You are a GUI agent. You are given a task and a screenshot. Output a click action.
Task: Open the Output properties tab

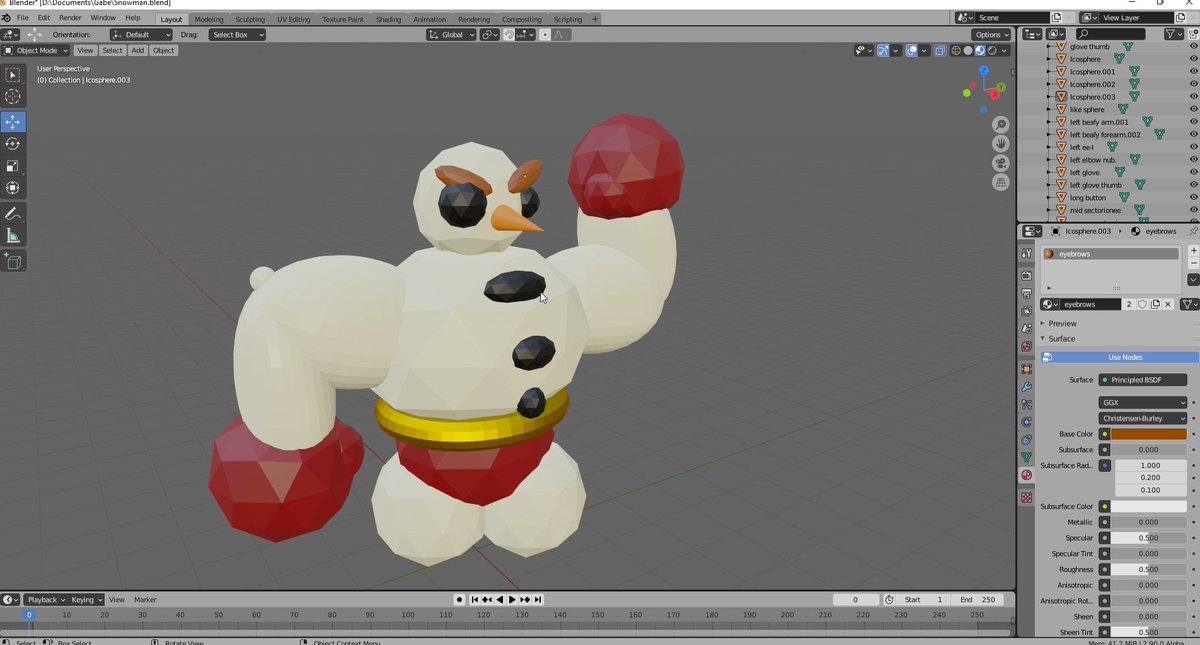(1027, 293)
